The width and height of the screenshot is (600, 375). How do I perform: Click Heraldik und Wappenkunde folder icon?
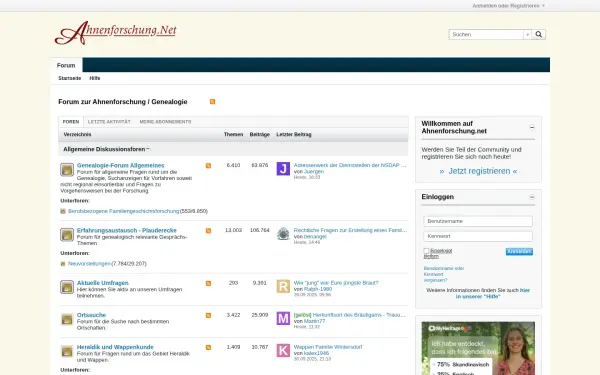point(67,351)
